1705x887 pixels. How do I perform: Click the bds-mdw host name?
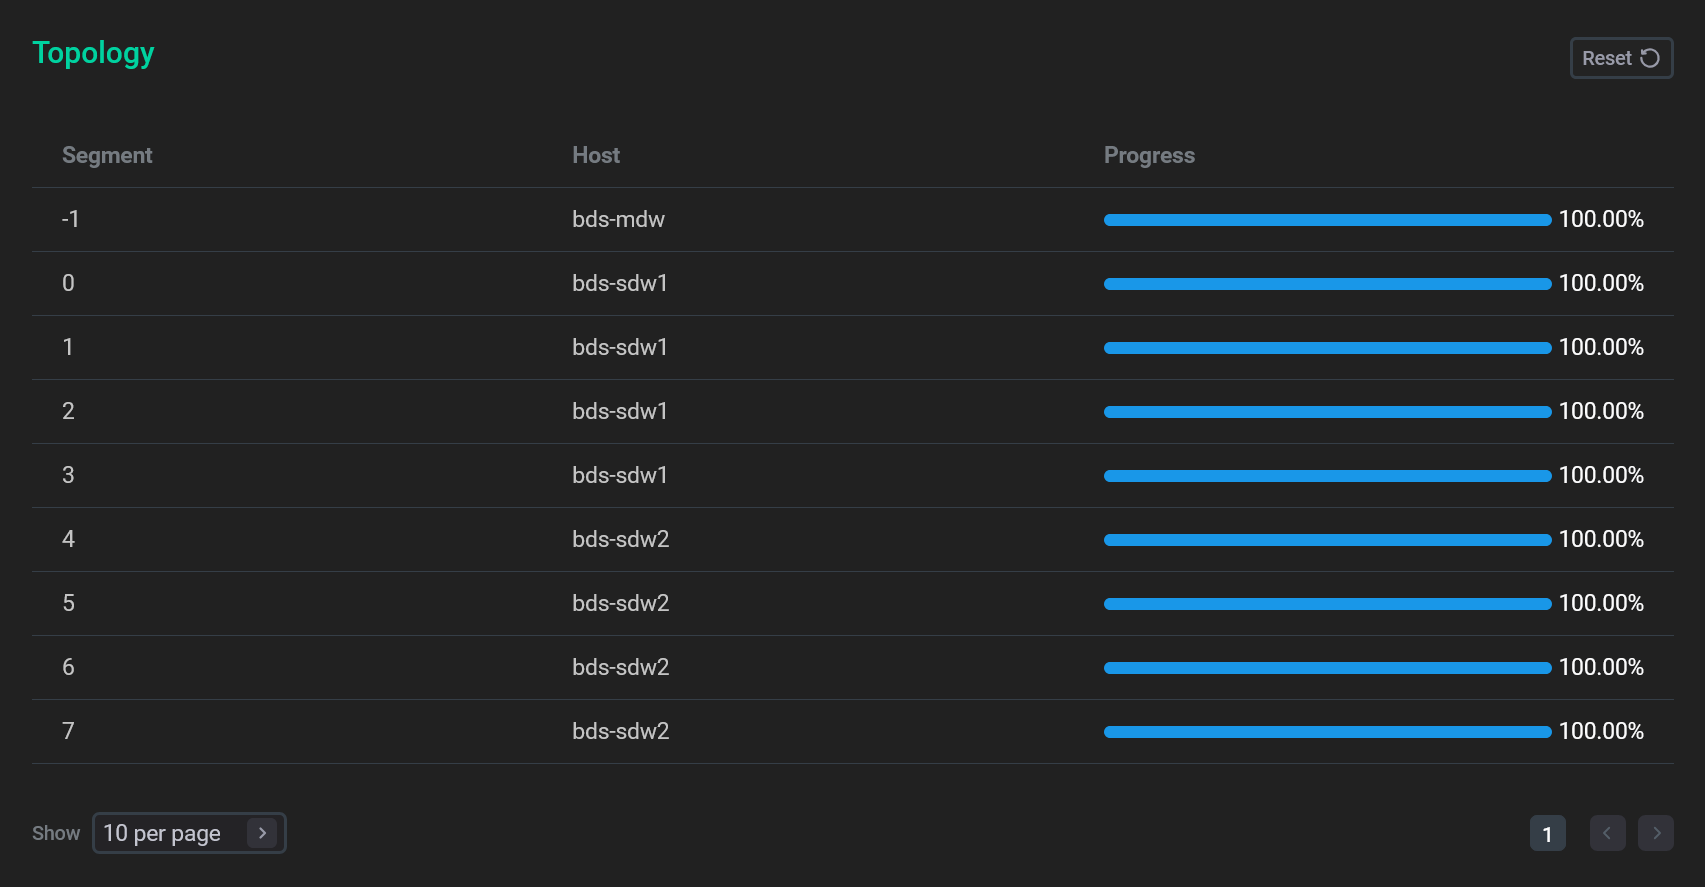618,219
